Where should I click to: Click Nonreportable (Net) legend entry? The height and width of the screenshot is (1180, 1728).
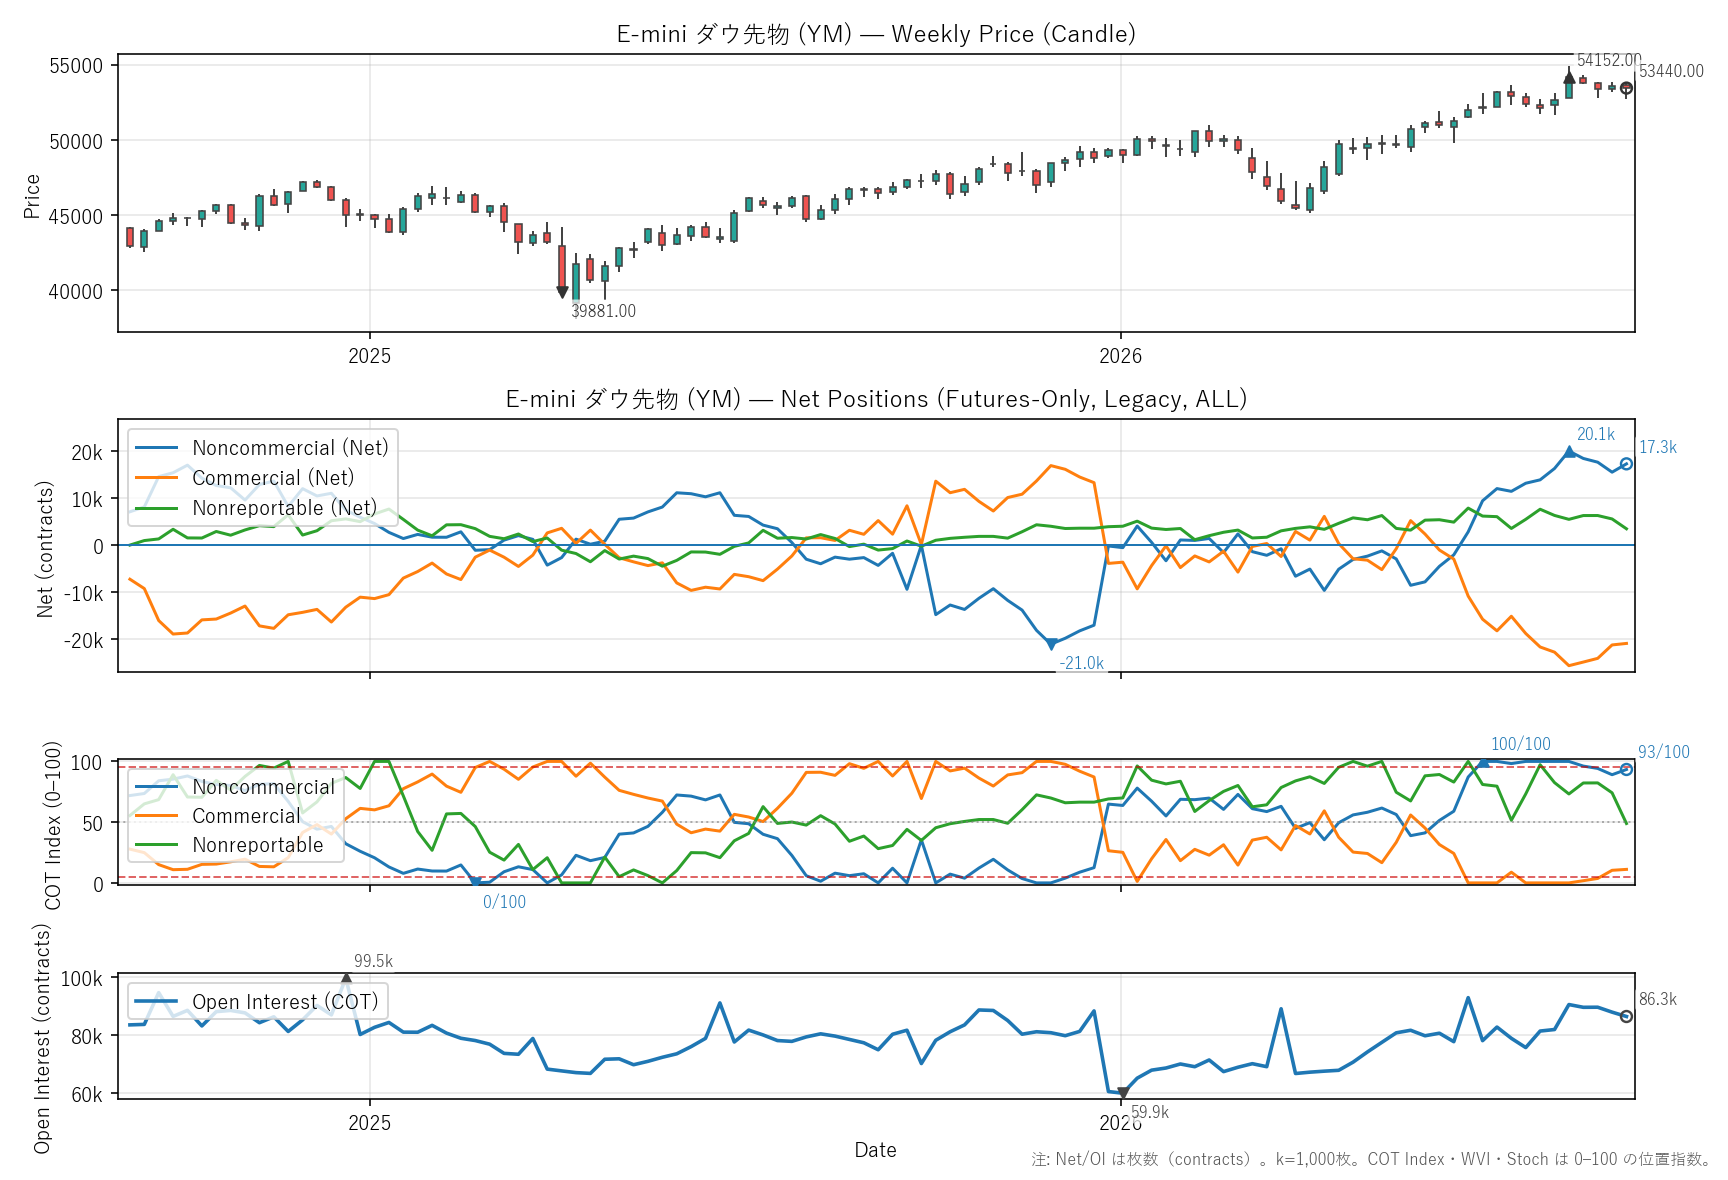256,508
